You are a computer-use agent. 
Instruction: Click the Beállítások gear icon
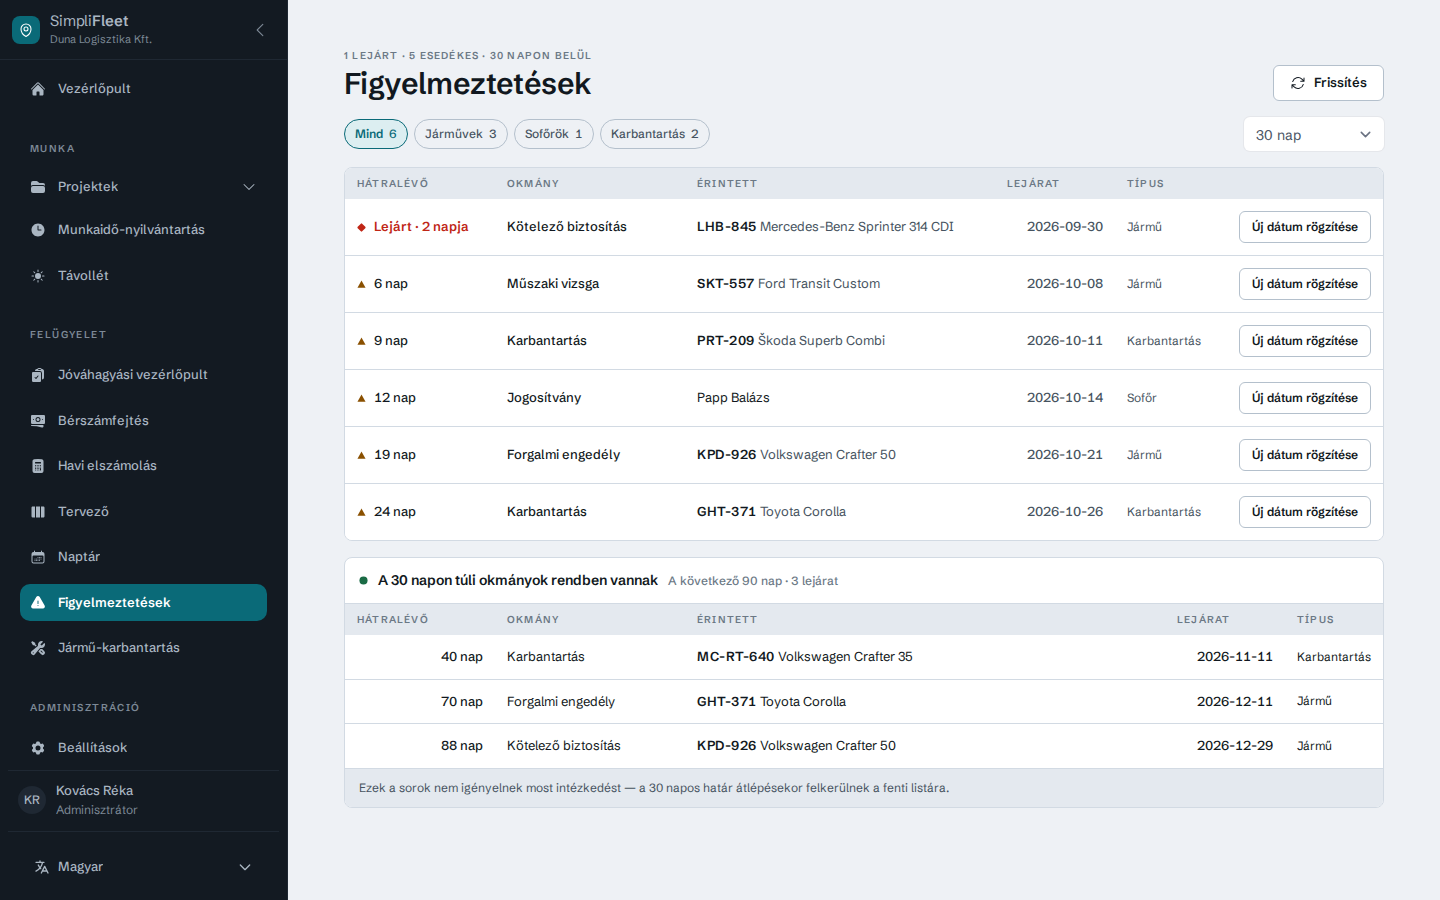pos(38,748)
